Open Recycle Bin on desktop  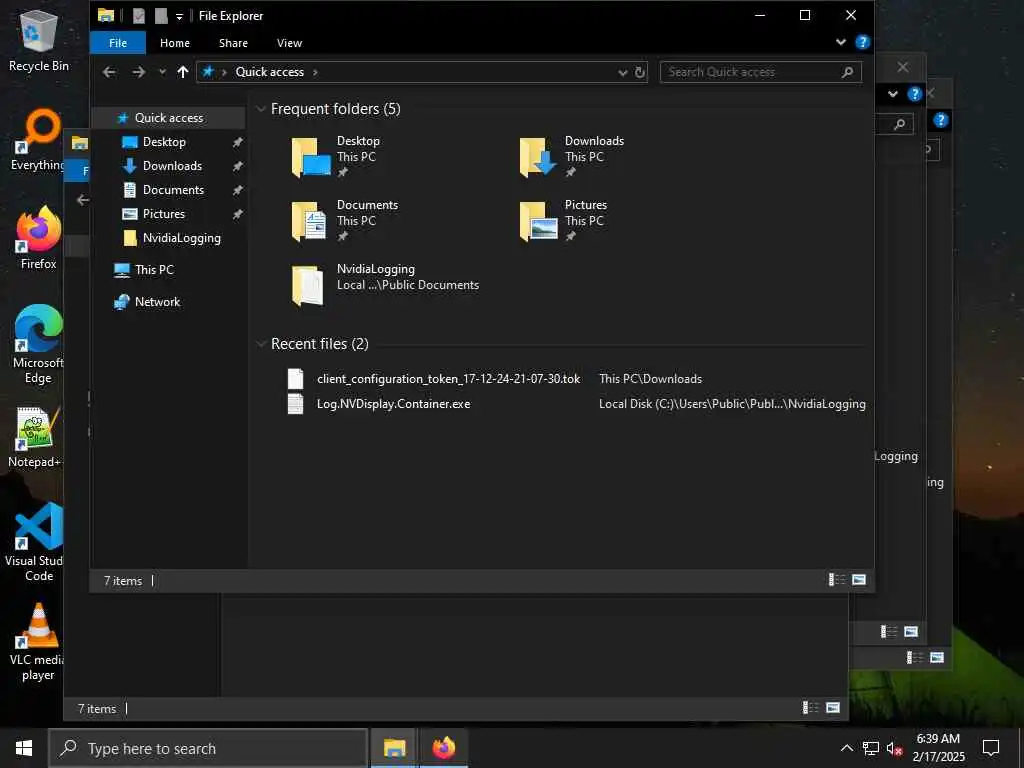click(x=39, y=40)
